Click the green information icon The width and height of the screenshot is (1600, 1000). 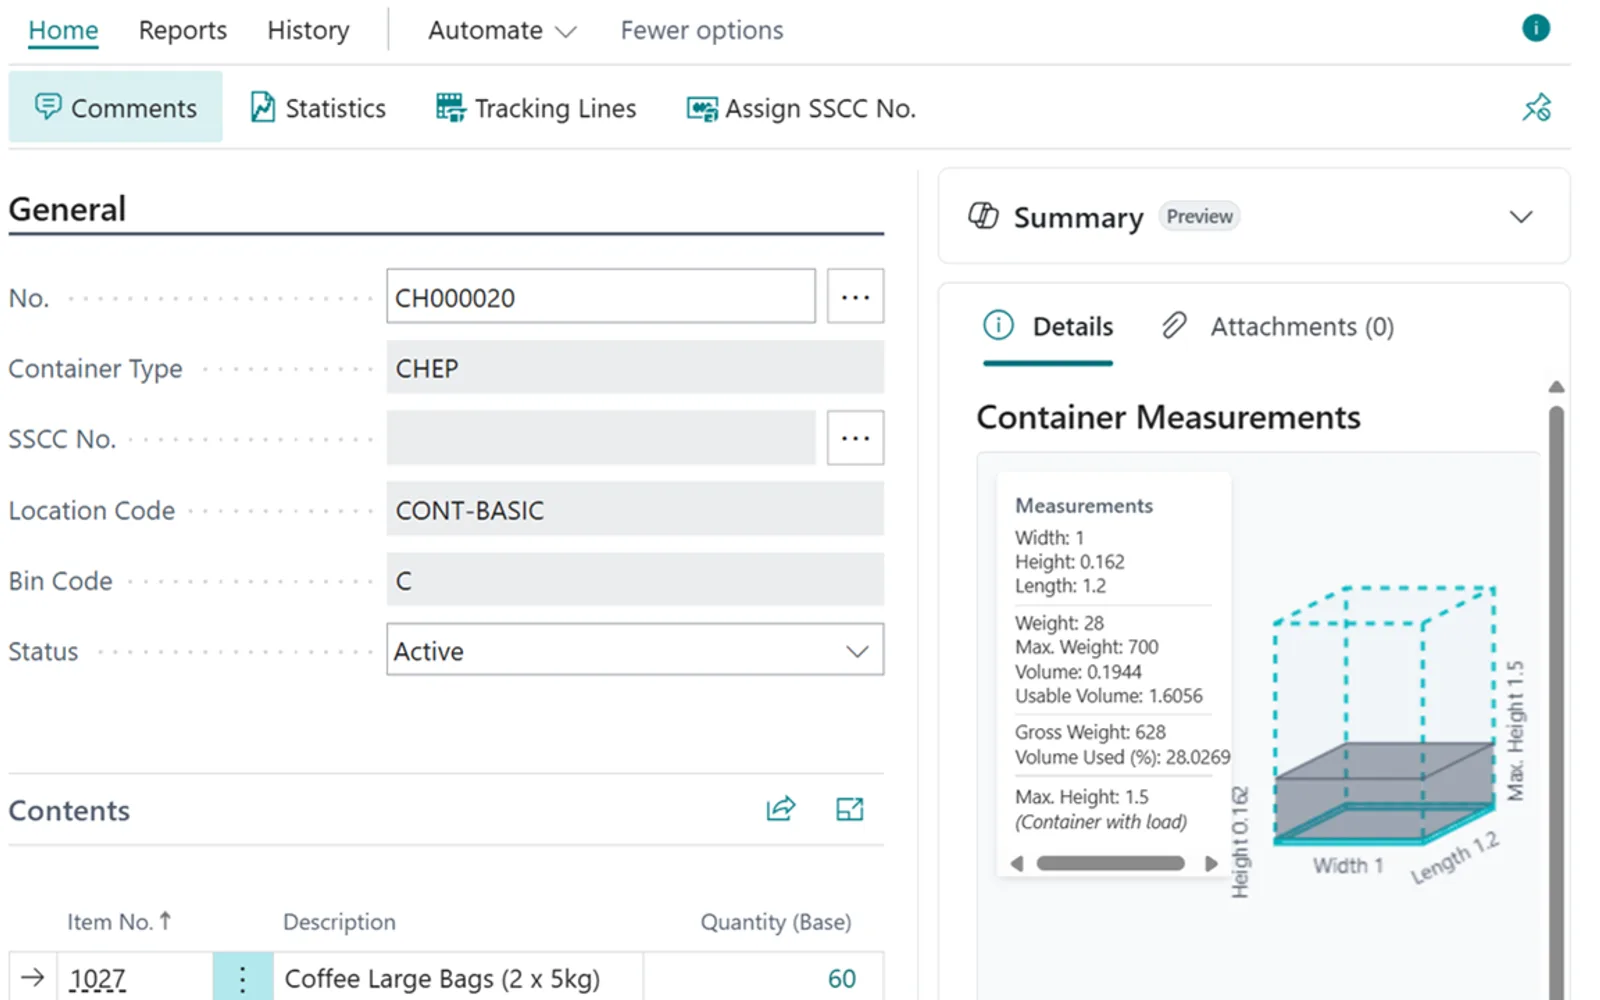pos(1536,28)
